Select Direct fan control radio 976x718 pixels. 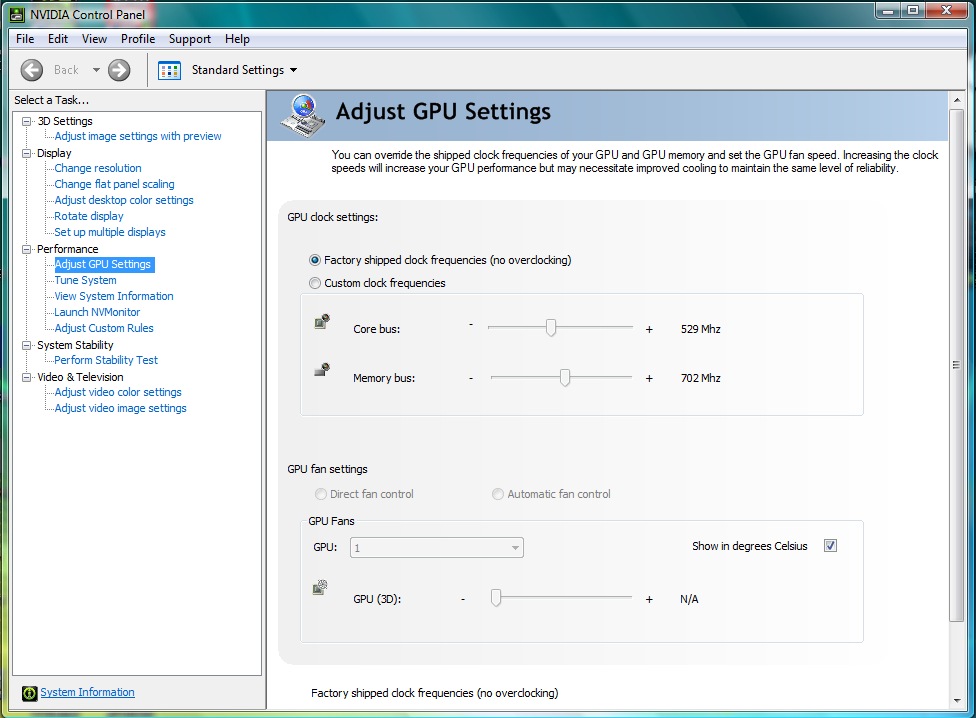pos(321,494)
